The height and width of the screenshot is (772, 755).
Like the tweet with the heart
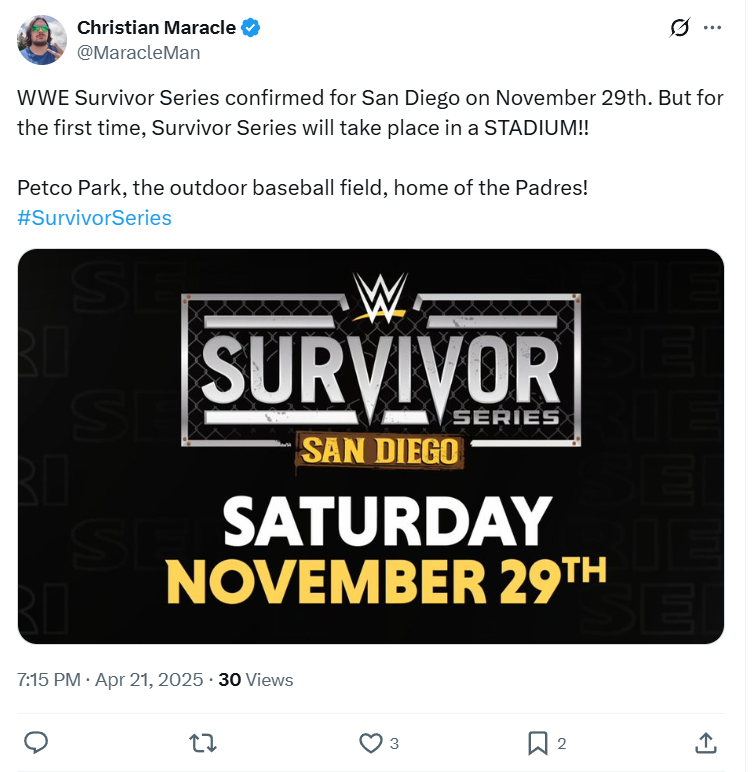[x=370, y=742]
